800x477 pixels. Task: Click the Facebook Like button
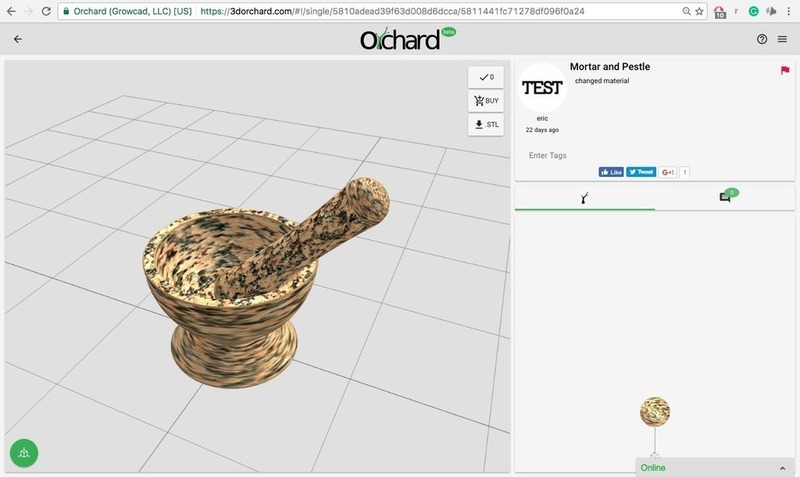click(611, 172)
